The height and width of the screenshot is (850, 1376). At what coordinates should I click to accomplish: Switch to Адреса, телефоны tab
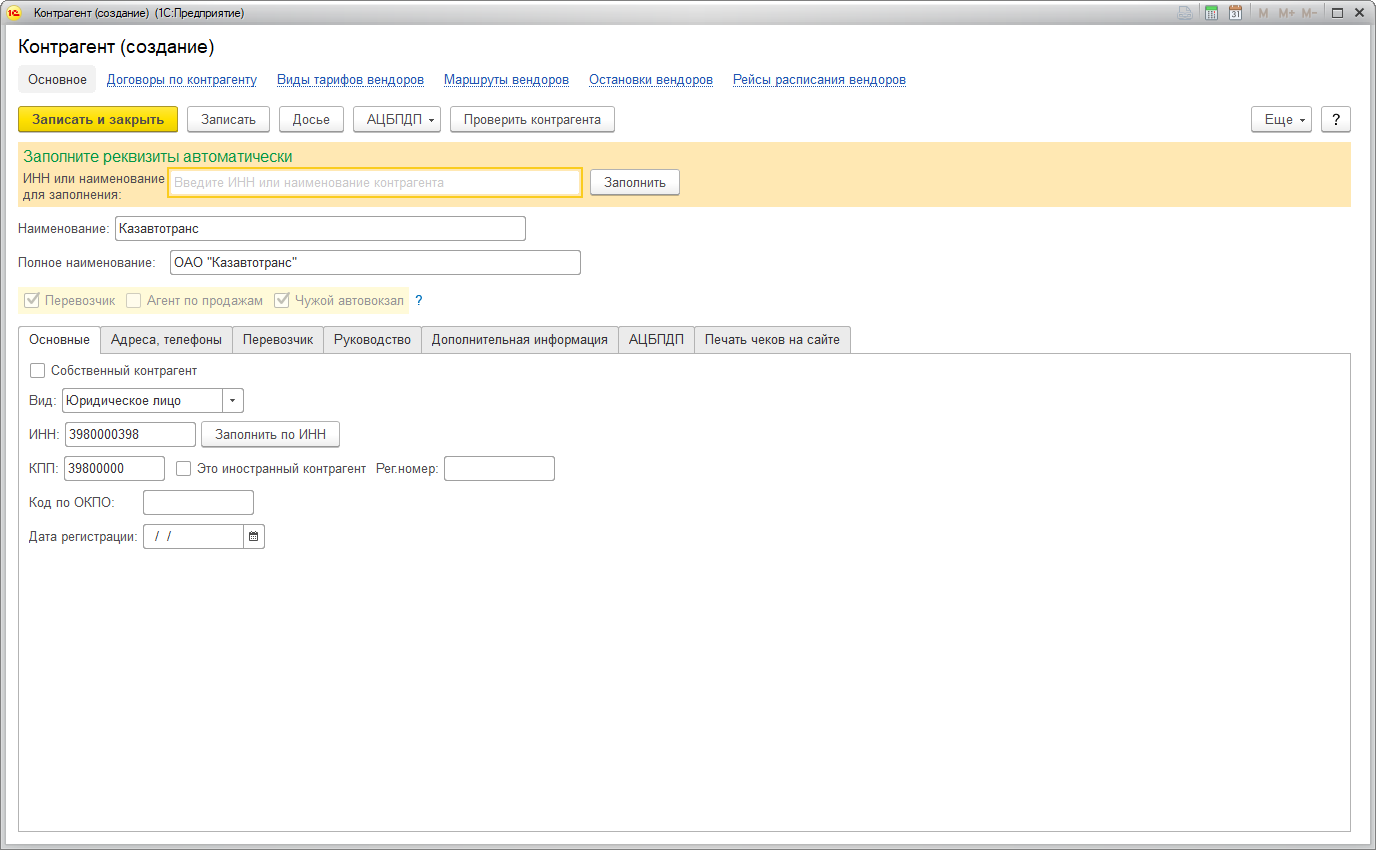click(x=166, y=340)
